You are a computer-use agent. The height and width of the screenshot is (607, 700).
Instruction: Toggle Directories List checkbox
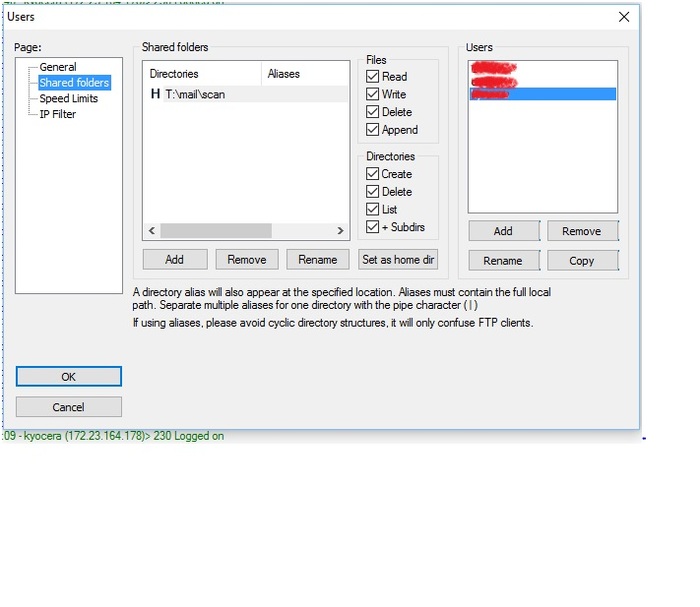click(x=372, y=209)
